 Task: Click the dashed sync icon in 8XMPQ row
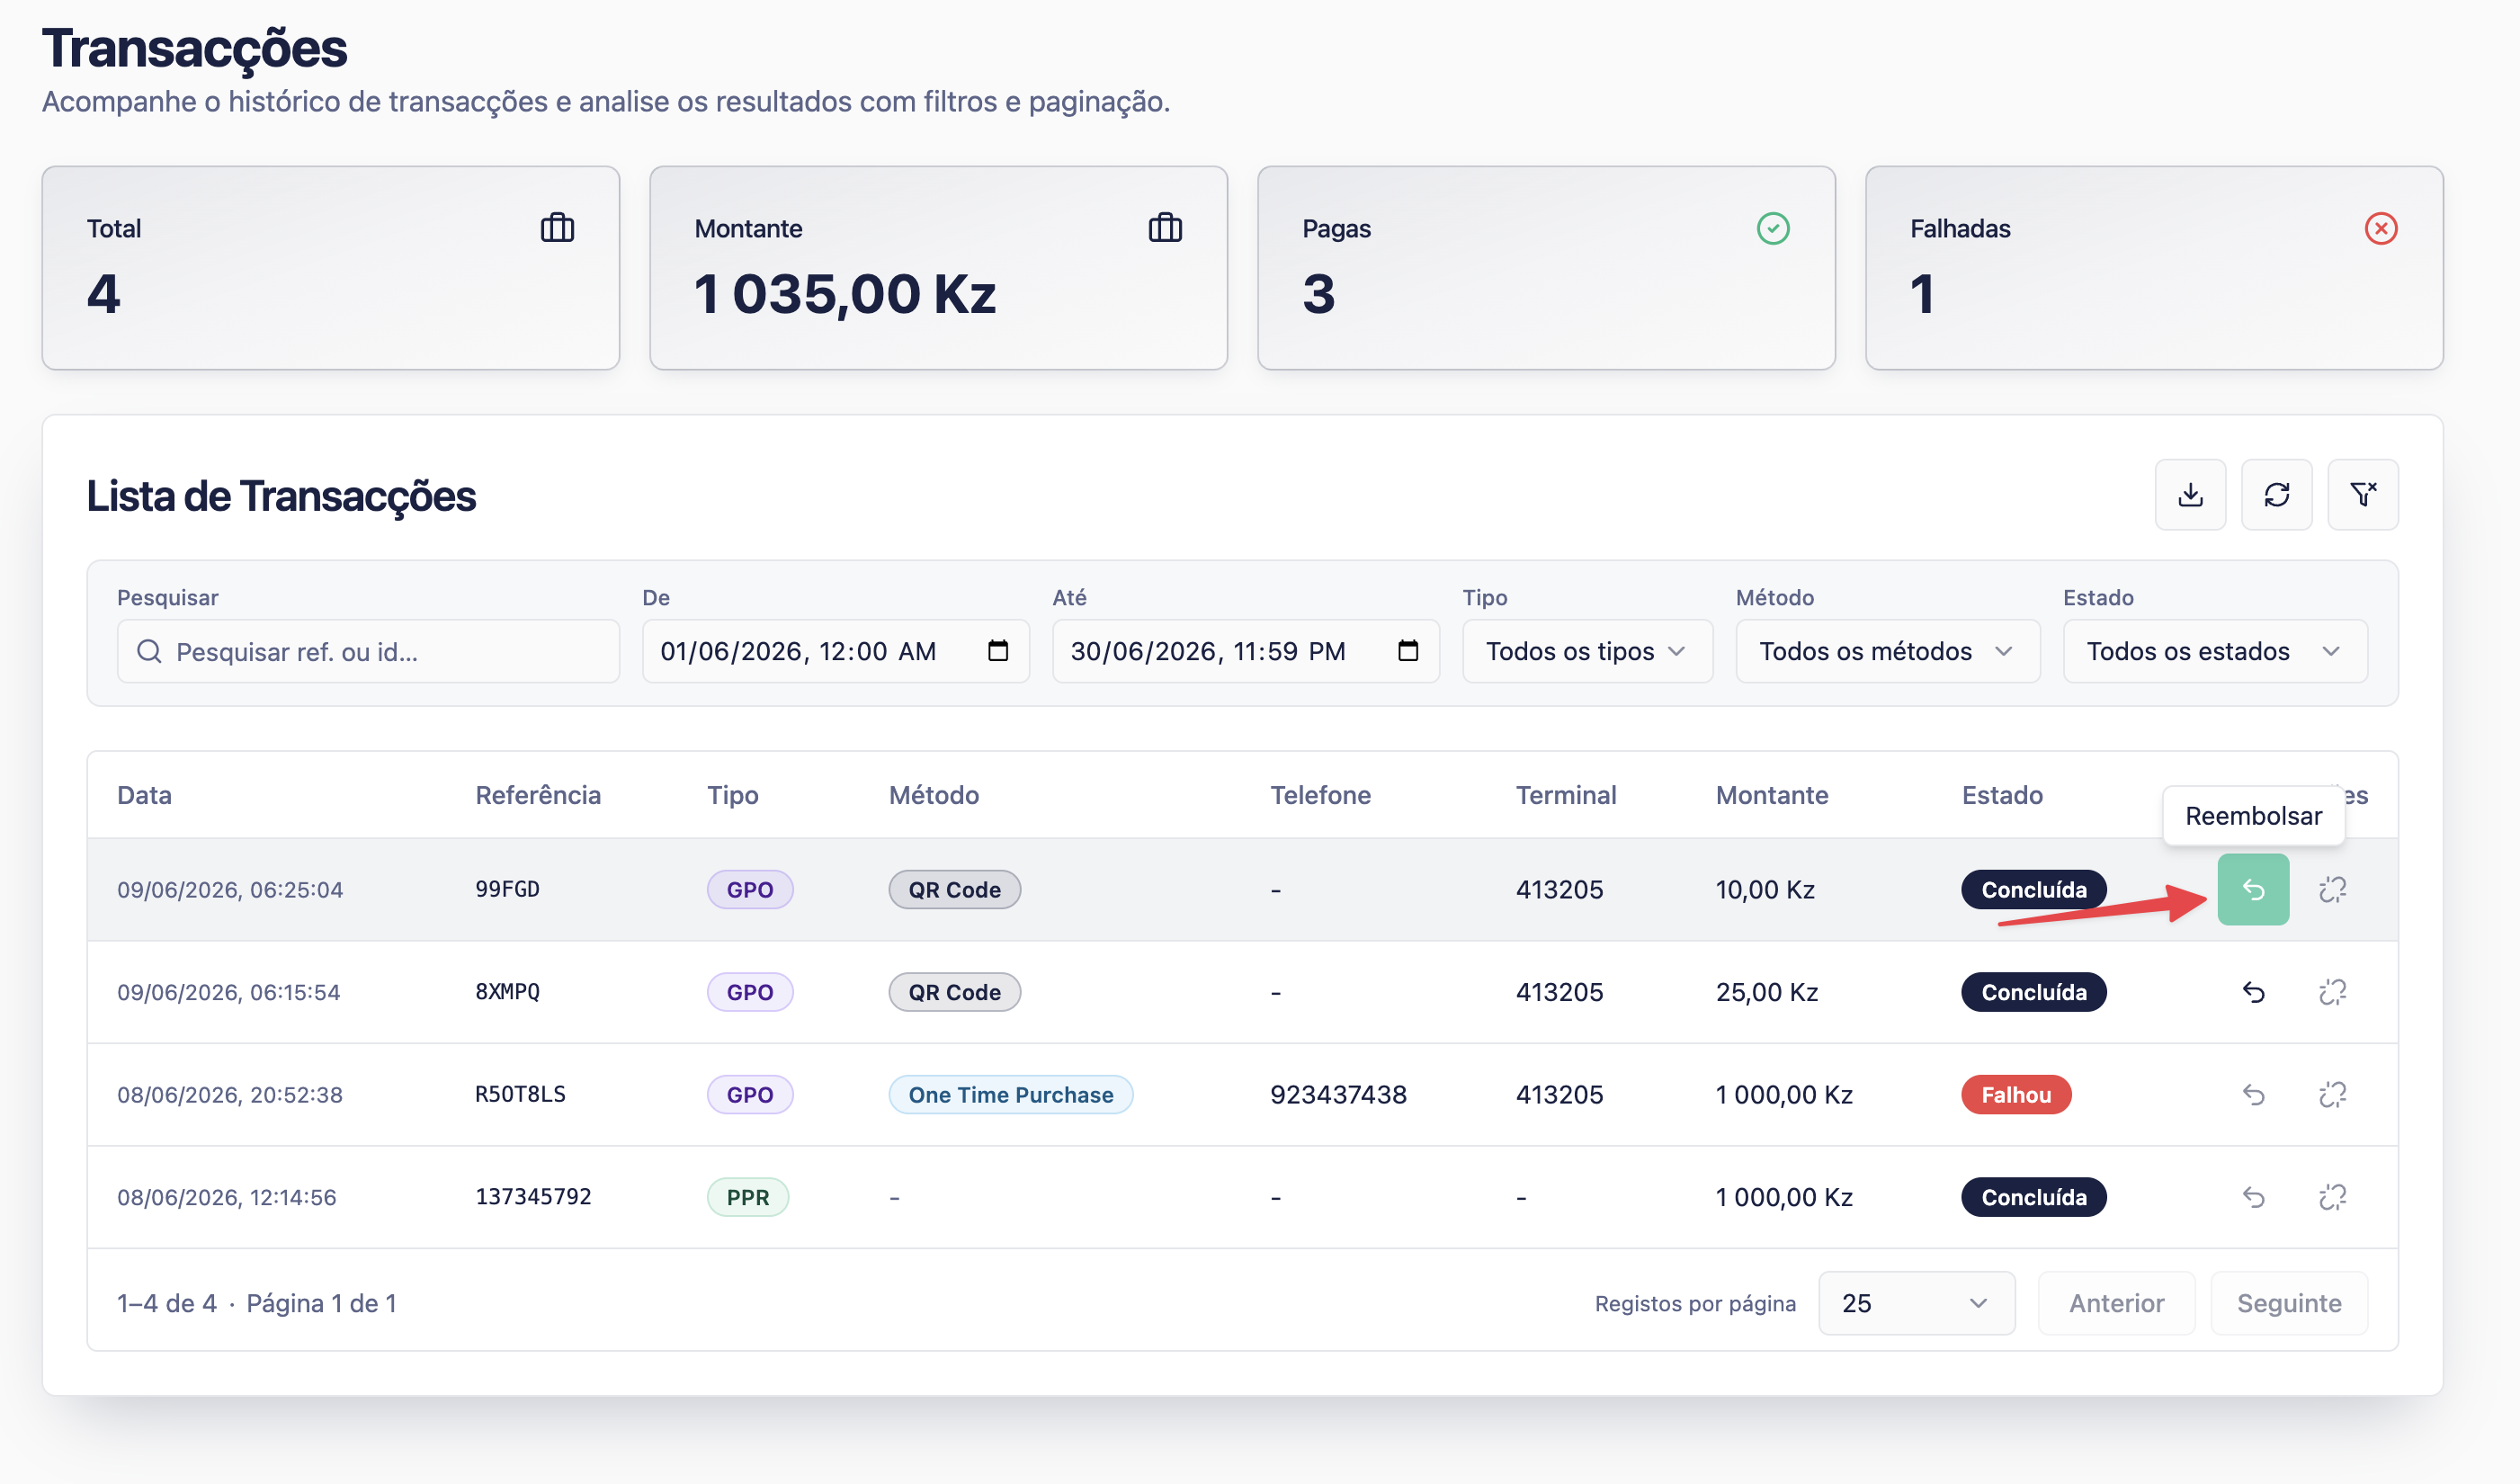click(2332, 992)
